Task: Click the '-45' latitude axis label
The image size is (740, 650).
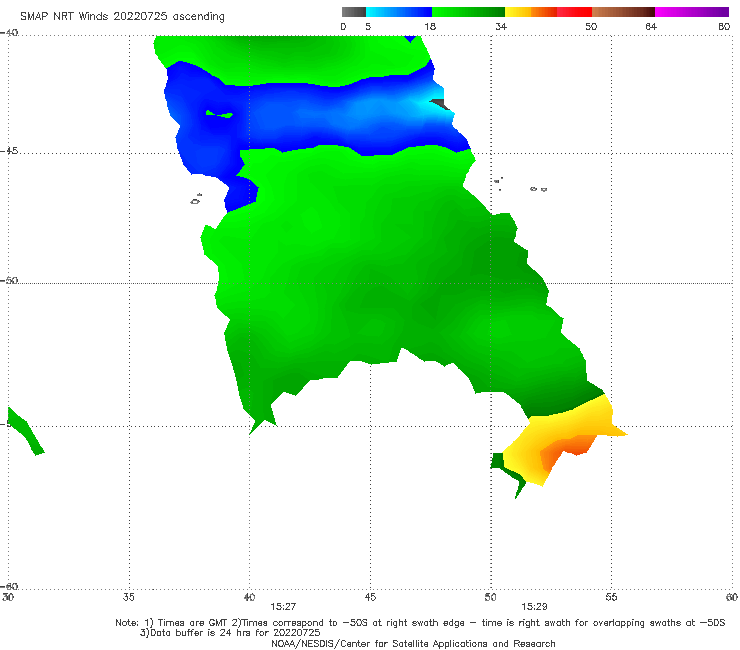Action: click(9, 151)
